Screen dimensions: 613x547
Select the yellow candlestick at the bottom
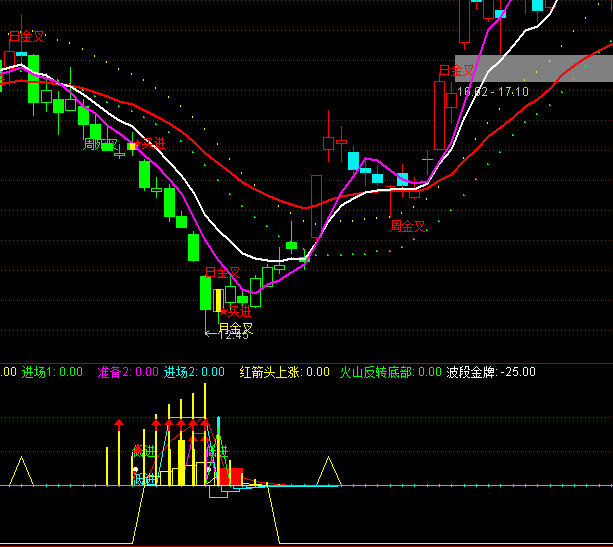(218, 298)
